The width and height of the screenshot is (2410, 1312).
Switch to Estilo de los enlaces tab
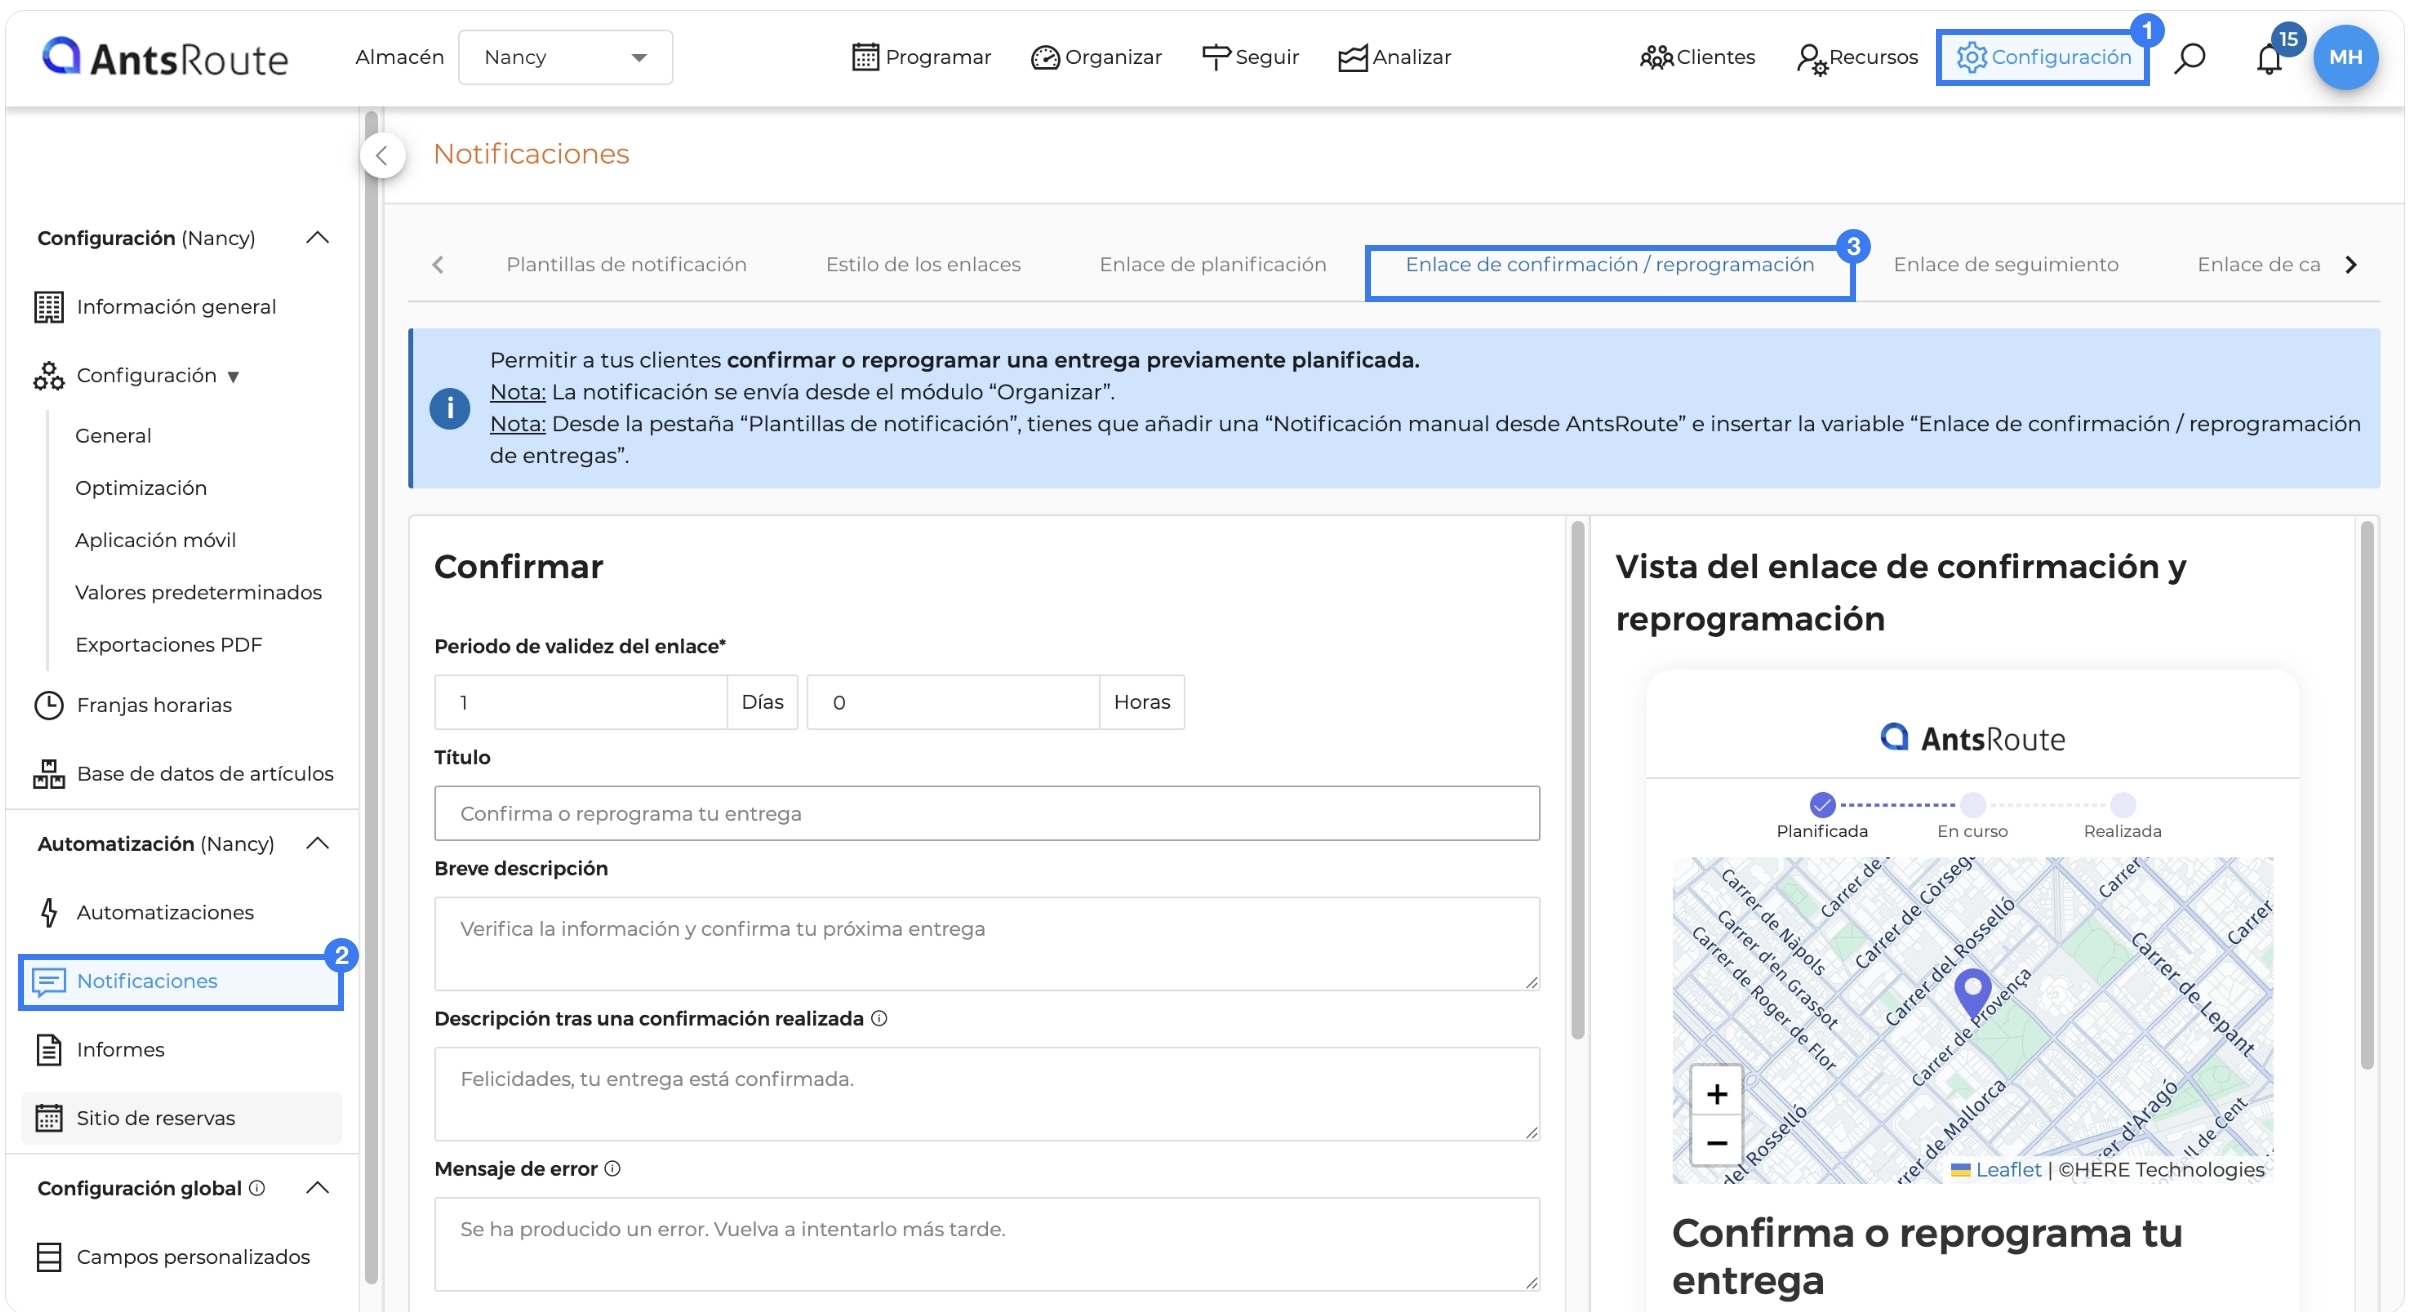[923, 265]
